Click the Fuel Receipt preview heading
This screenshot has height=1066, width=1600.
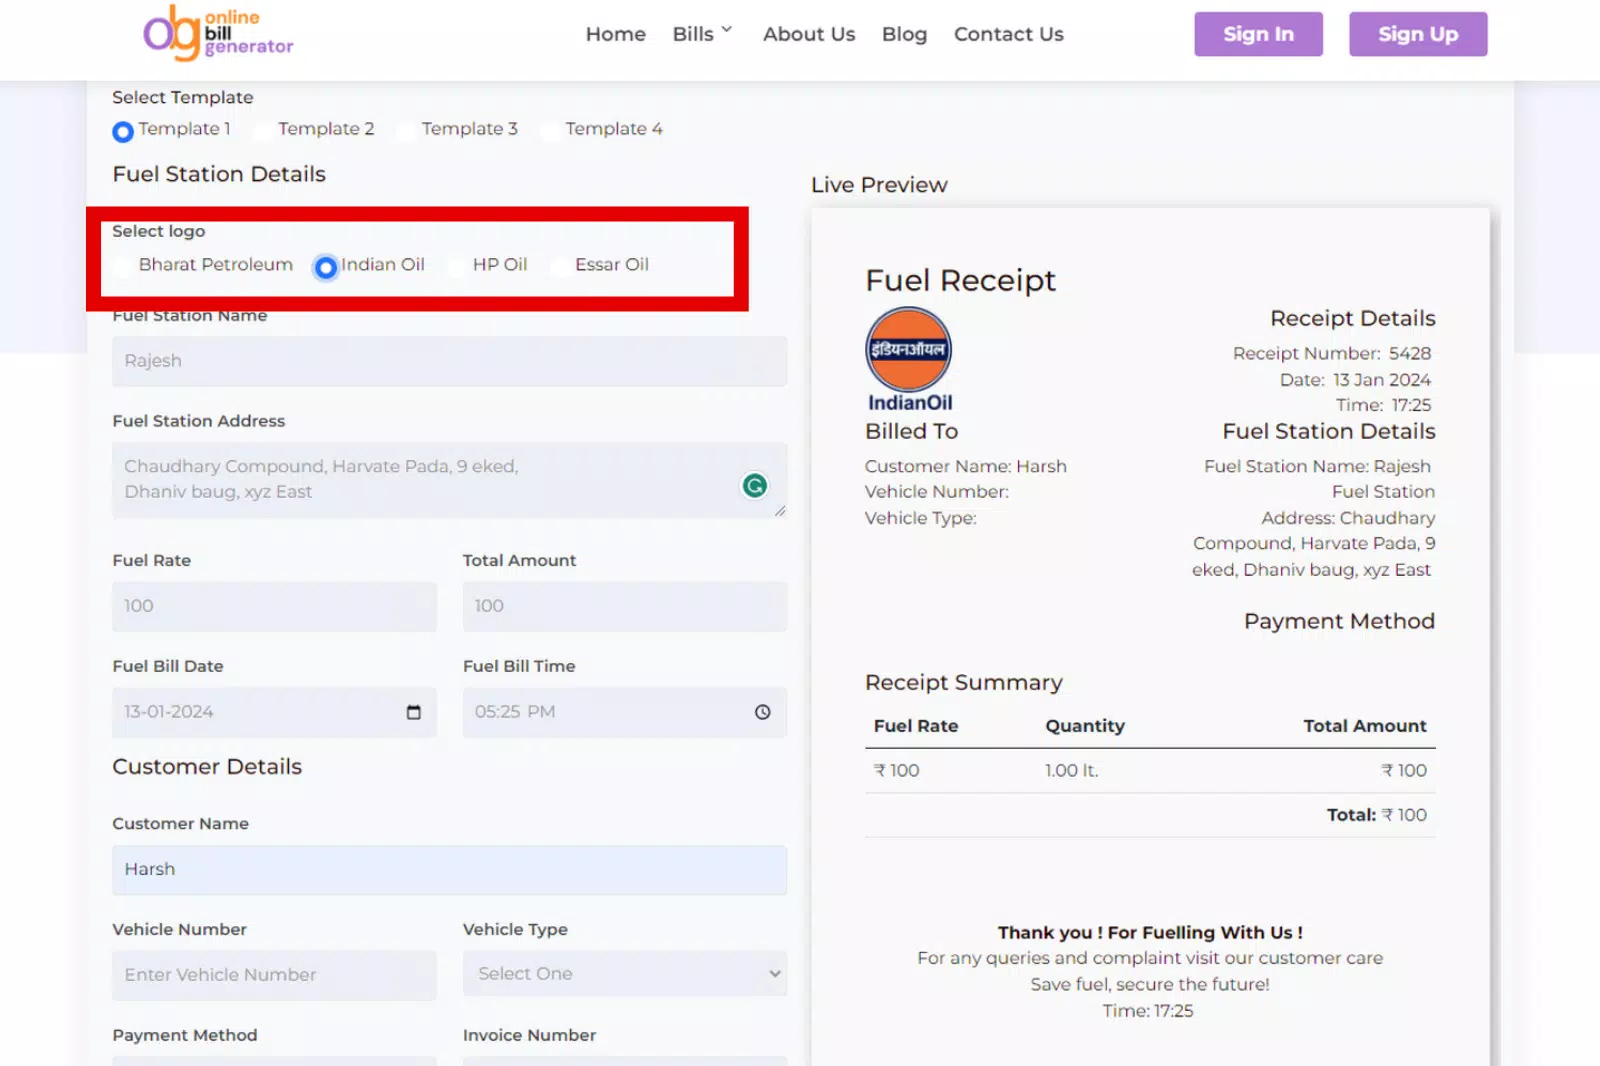[x=960, y=281]
